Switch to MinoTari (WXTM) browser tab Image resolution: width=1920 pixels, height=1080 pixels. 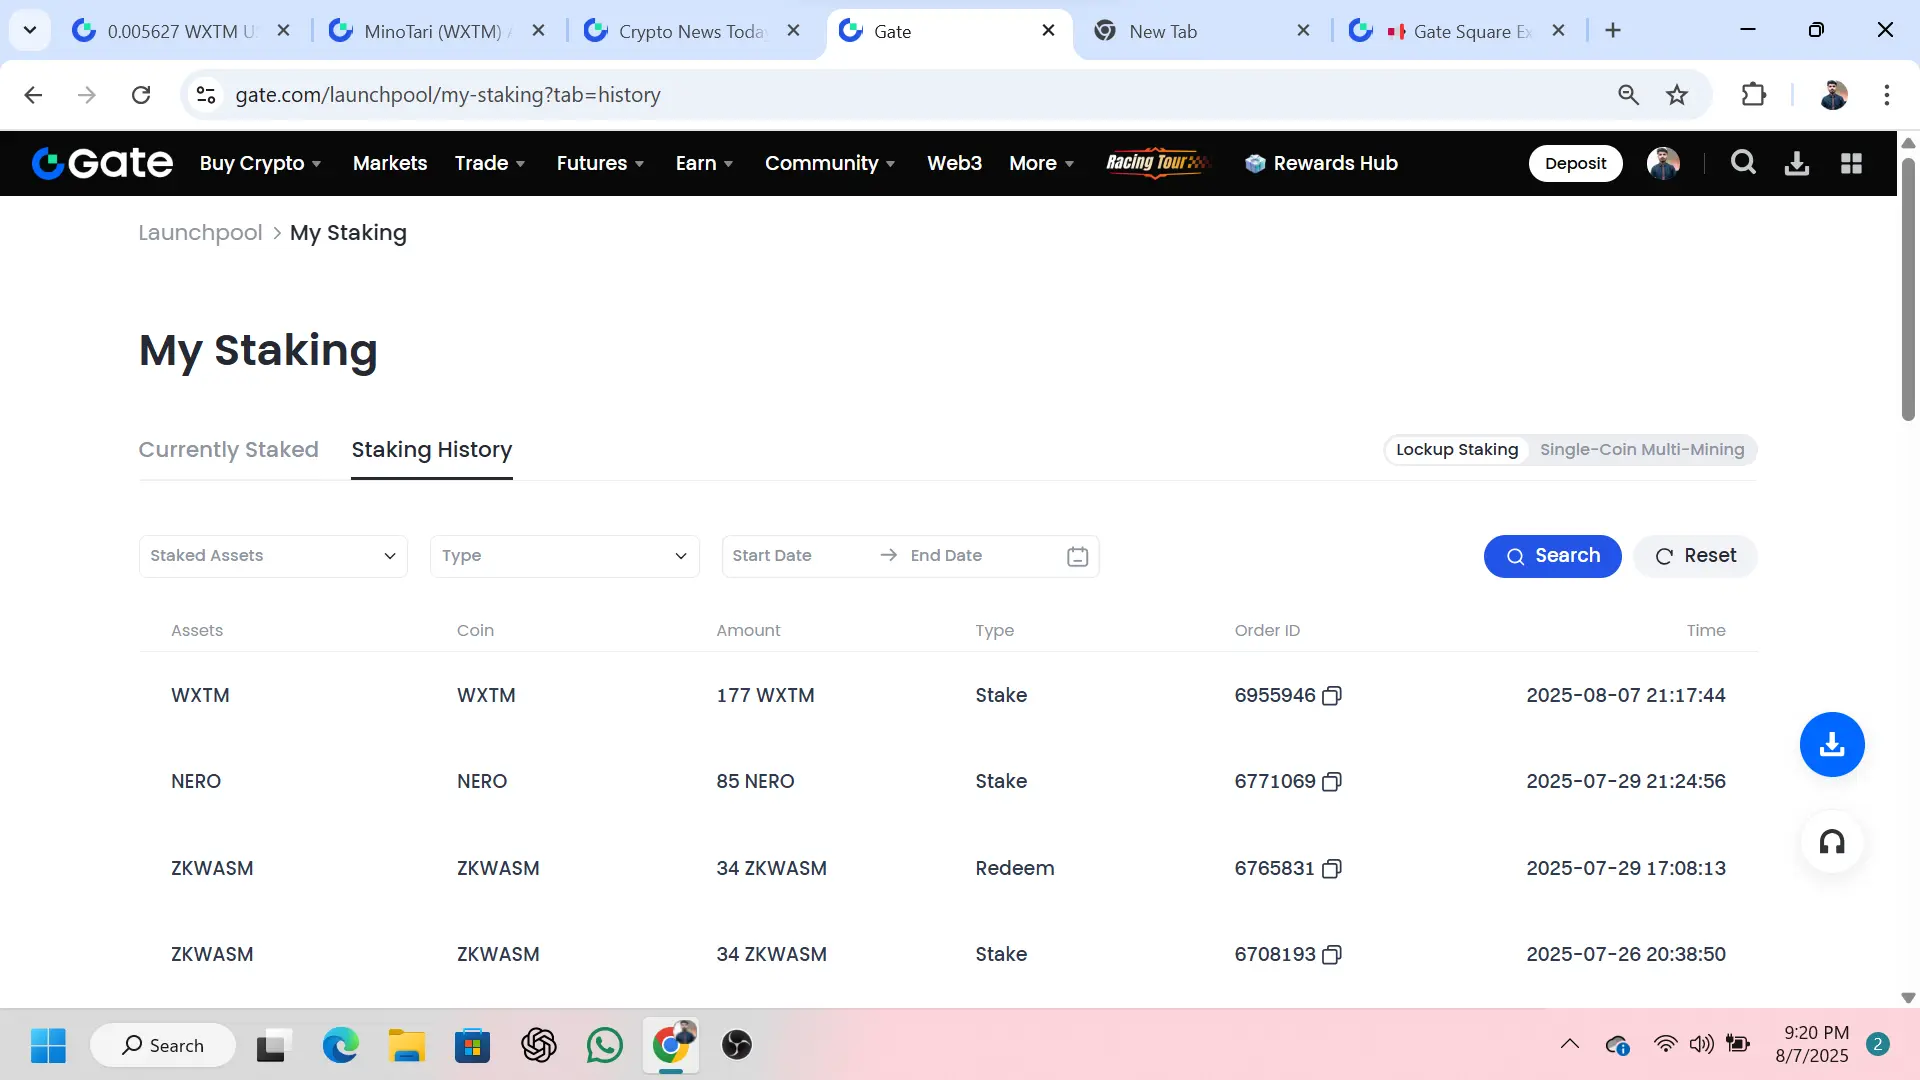click(436, 31)
